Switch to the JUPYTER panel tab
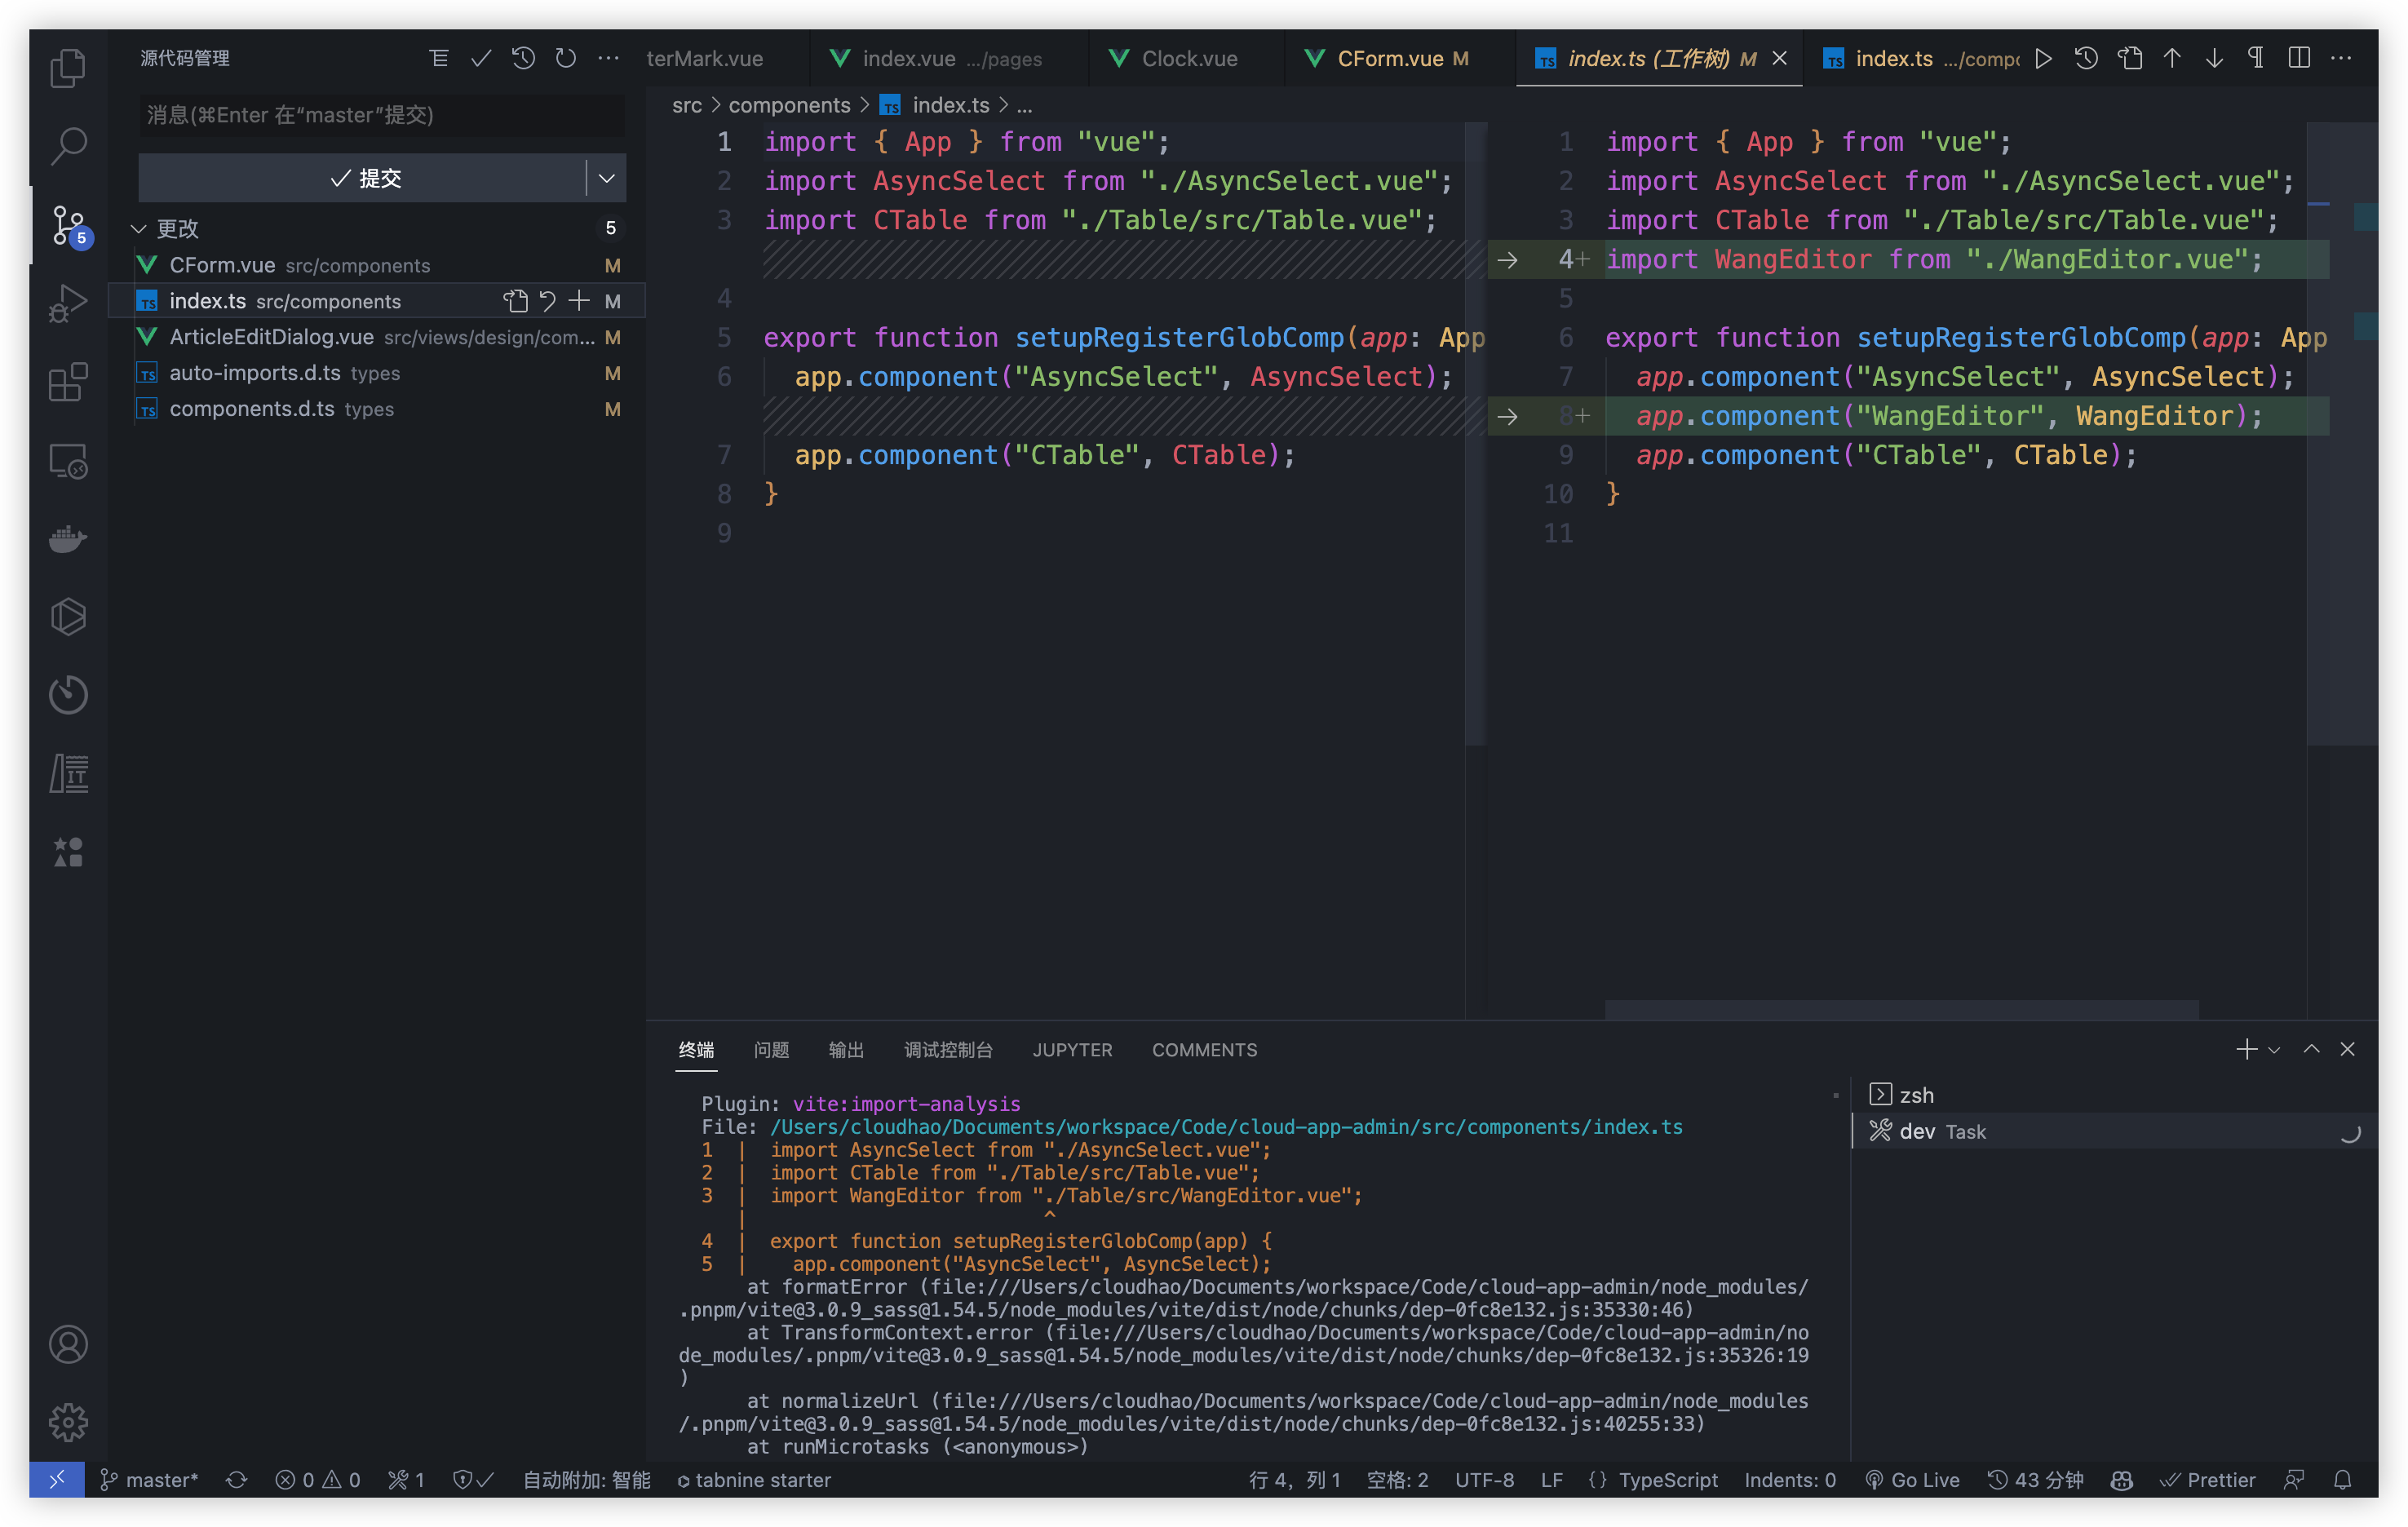The height and width of the screenshot is (1527, 2408). point(1072,1050)
